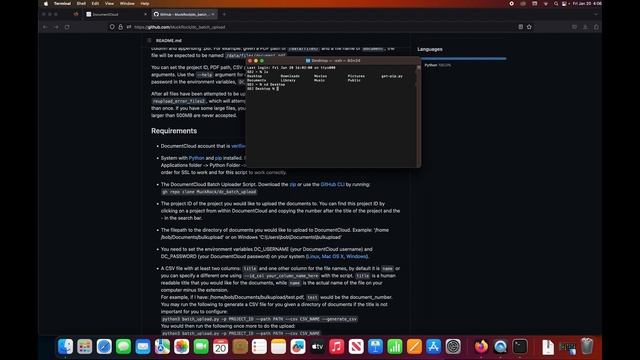
Task: Open Finder from the dock
Action: click(x=65, y=347)
